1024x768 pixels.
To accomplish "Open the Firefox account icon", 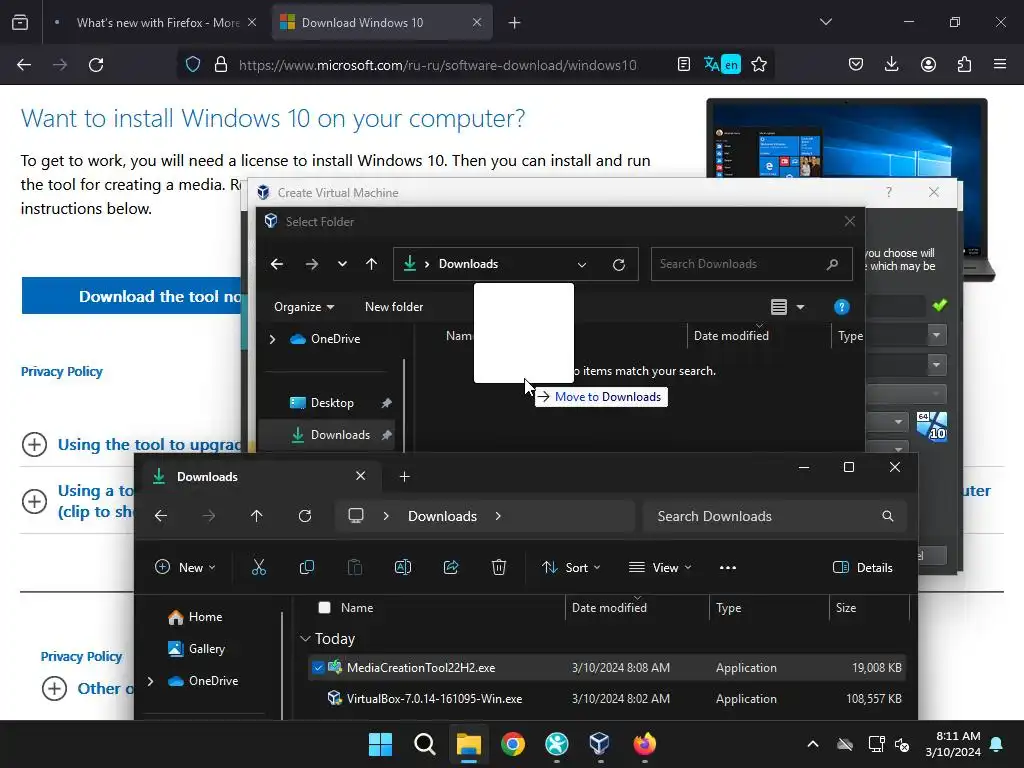I will (x=928, y=65).
